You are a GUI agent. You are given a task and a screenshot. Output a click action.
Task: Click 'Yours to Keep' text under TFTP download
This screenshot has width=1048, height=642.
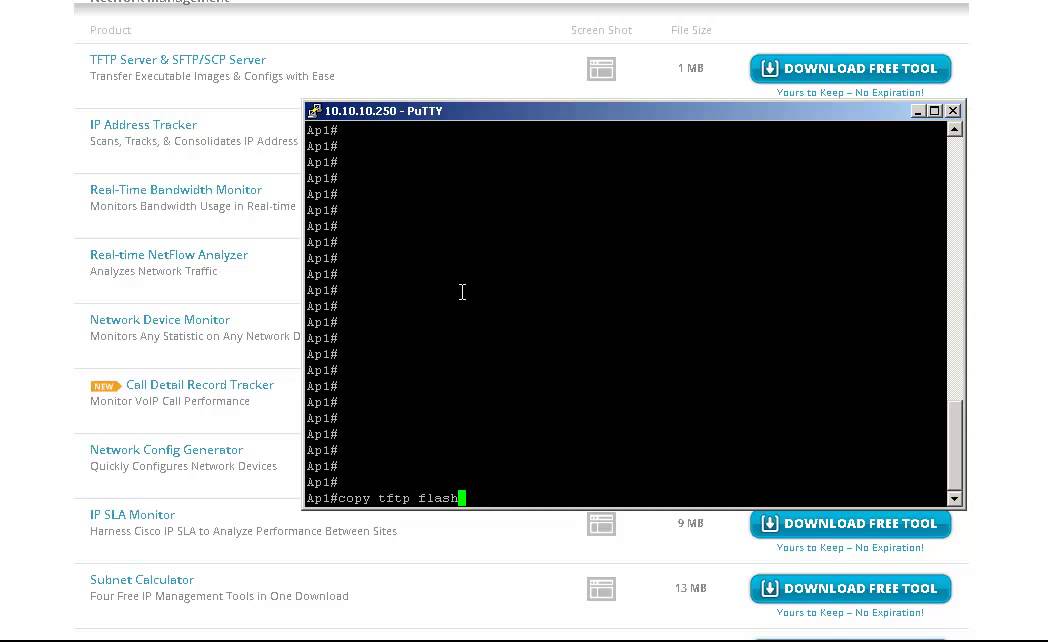click(850, 92)
